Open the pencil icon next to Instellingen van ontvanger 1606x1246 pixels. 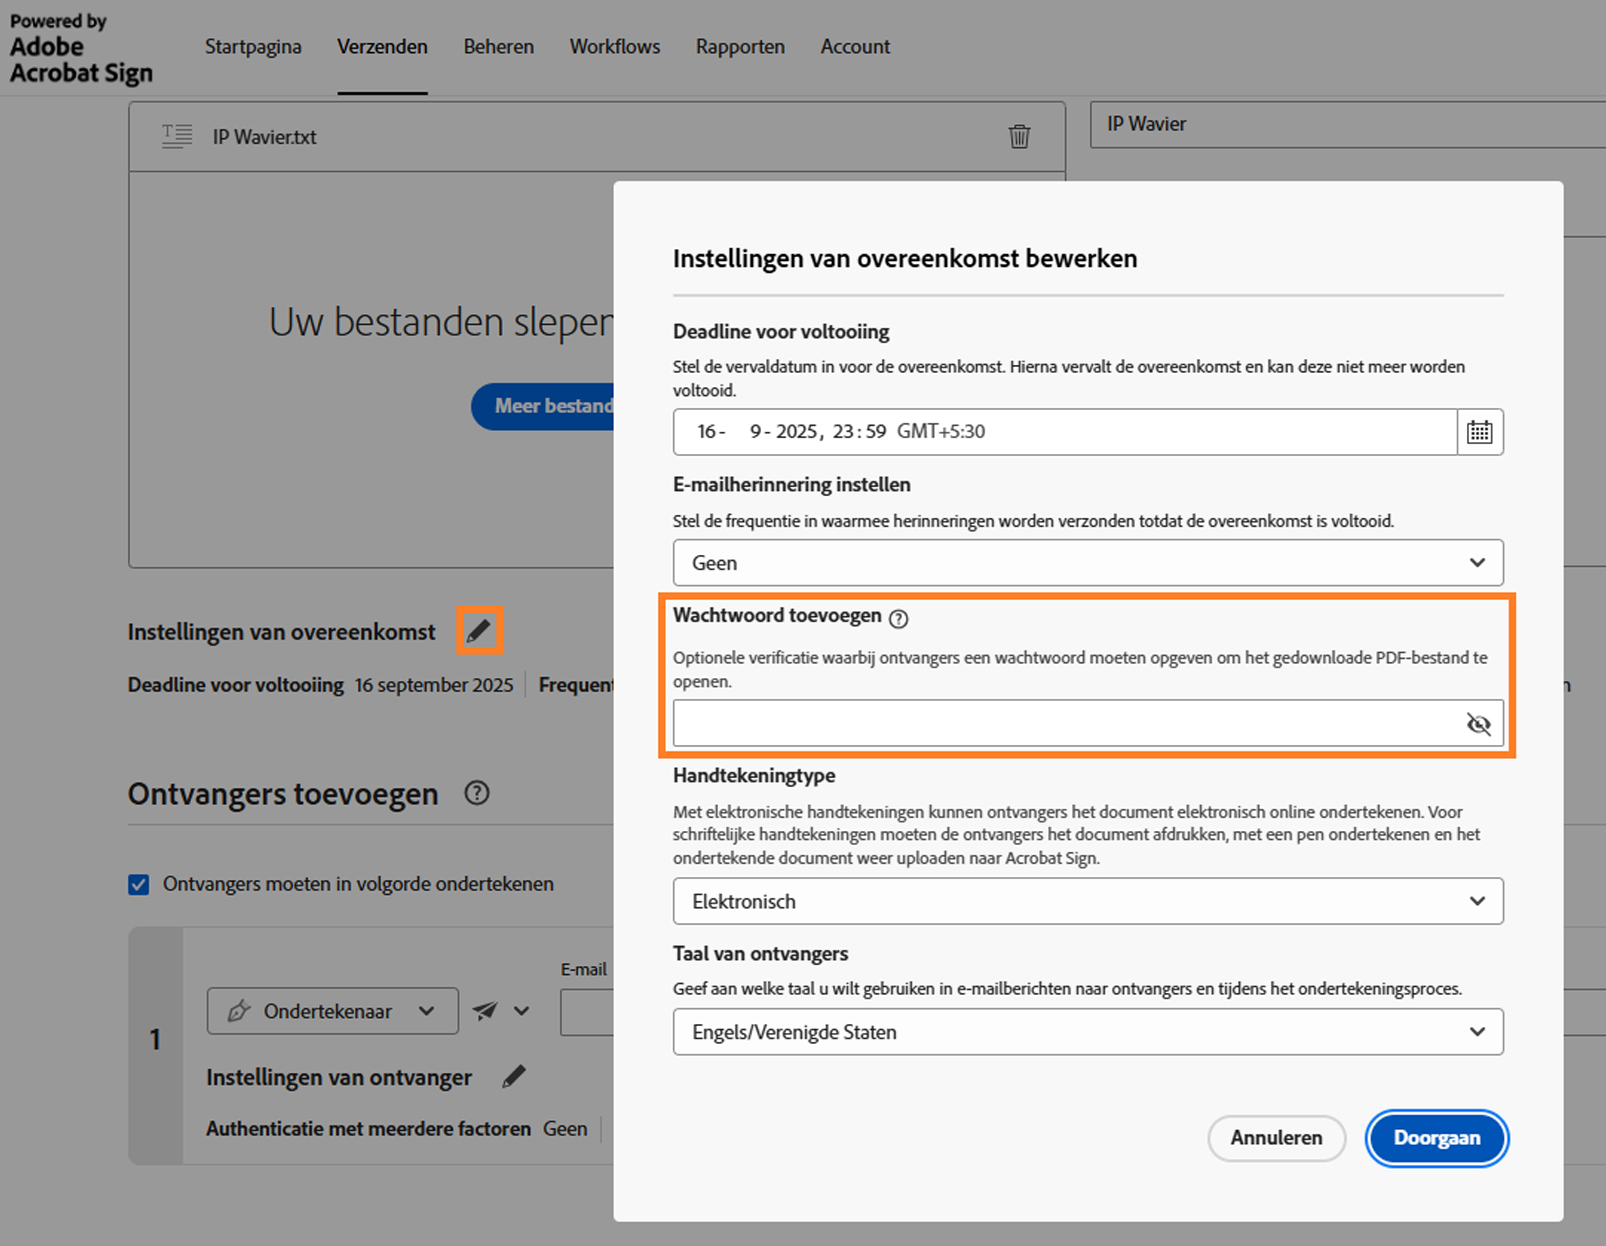[514, 1077]
